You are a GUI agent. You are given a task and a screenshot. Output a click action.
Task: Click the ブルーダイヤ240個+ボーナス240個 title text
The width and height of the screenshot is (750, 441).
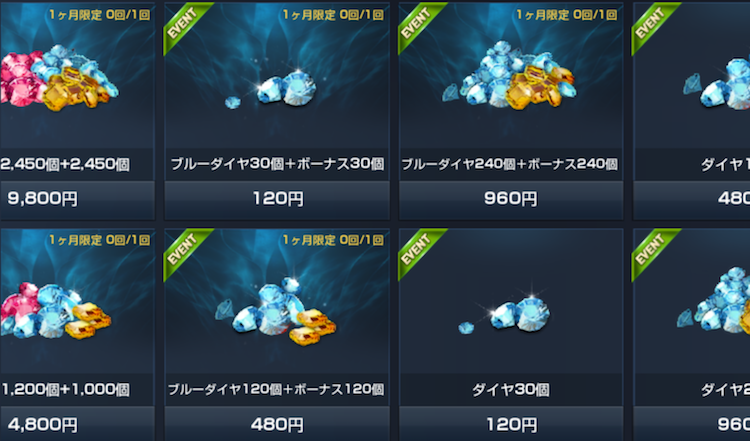[x=510, y=164]
